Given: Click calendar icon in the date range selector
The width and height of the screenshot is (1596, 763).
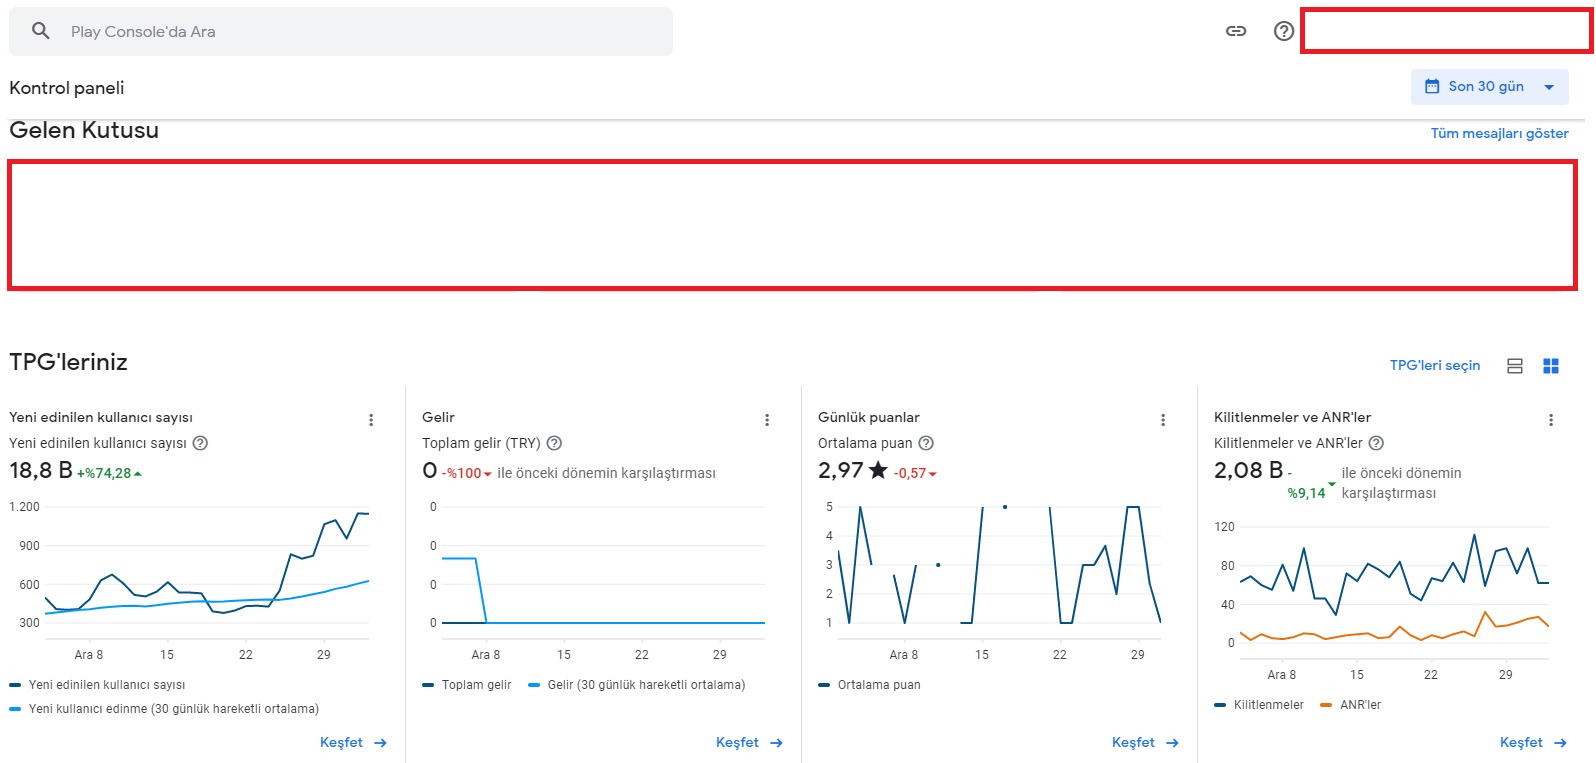Looking at the screenshot, I should [1432, 87].
